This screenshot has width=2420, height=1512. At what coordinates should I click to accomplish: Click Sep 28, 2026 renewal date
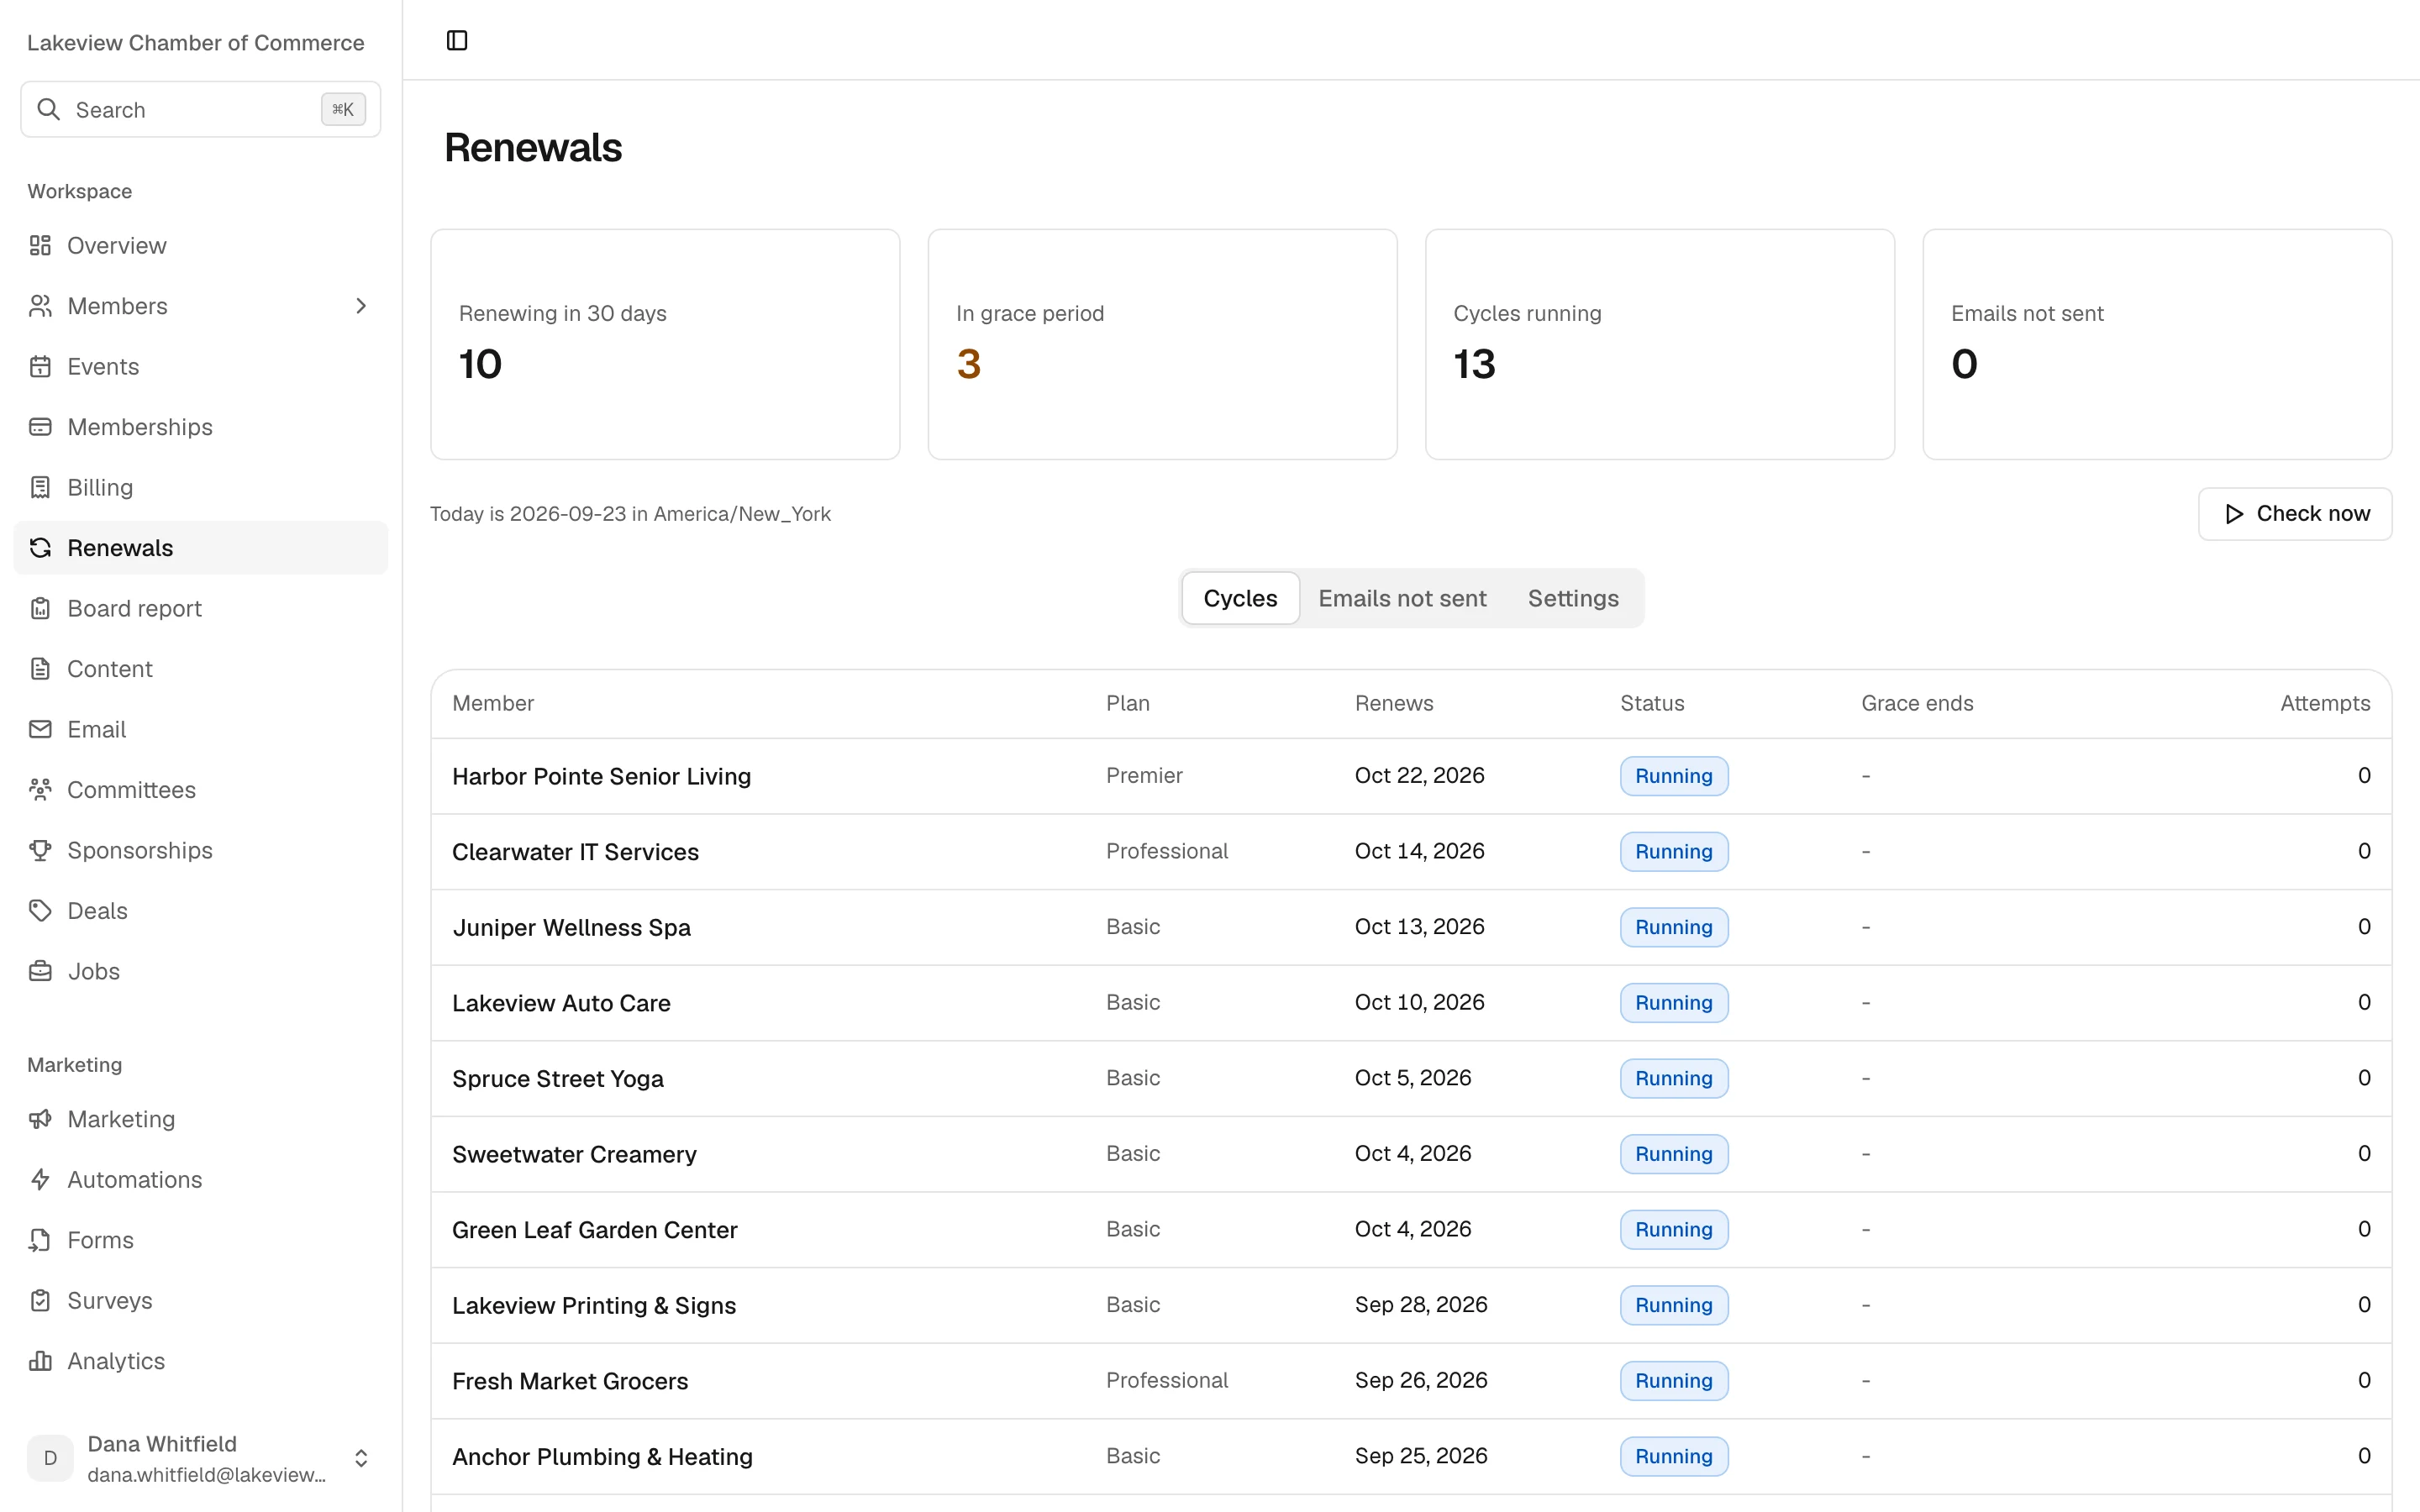(x=1421, y=1305)
